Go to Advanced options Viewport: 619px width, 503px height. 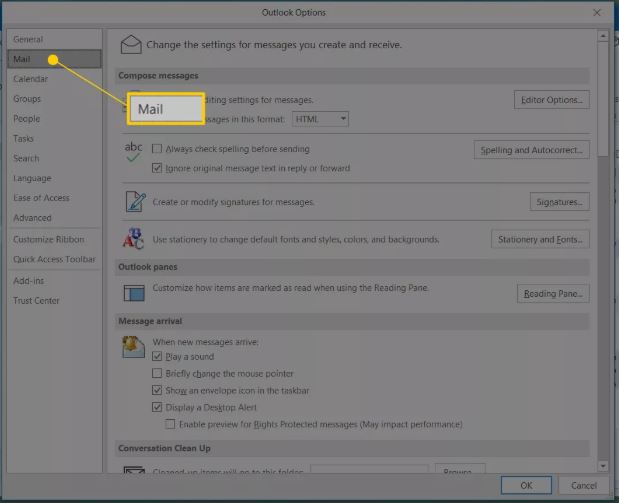point(54,218)
